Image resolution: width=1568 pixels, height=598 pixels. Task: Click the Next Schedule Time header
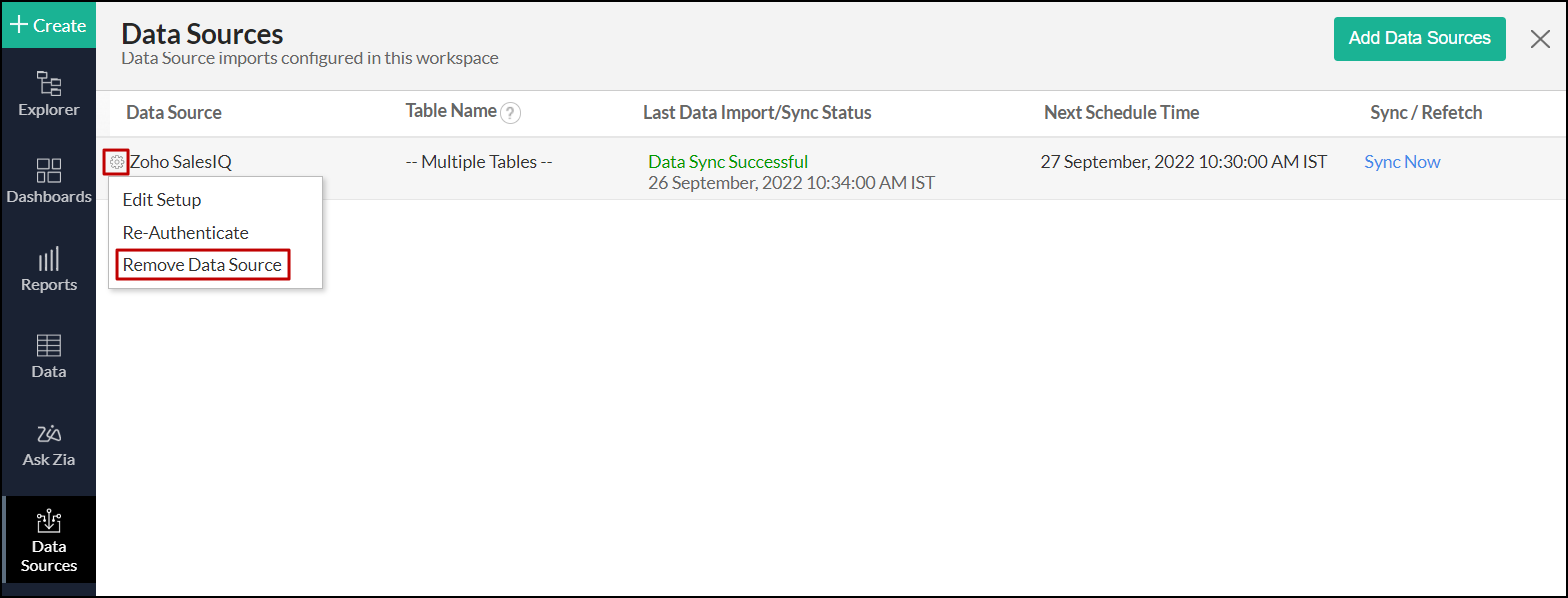(x=1121, y=113)
